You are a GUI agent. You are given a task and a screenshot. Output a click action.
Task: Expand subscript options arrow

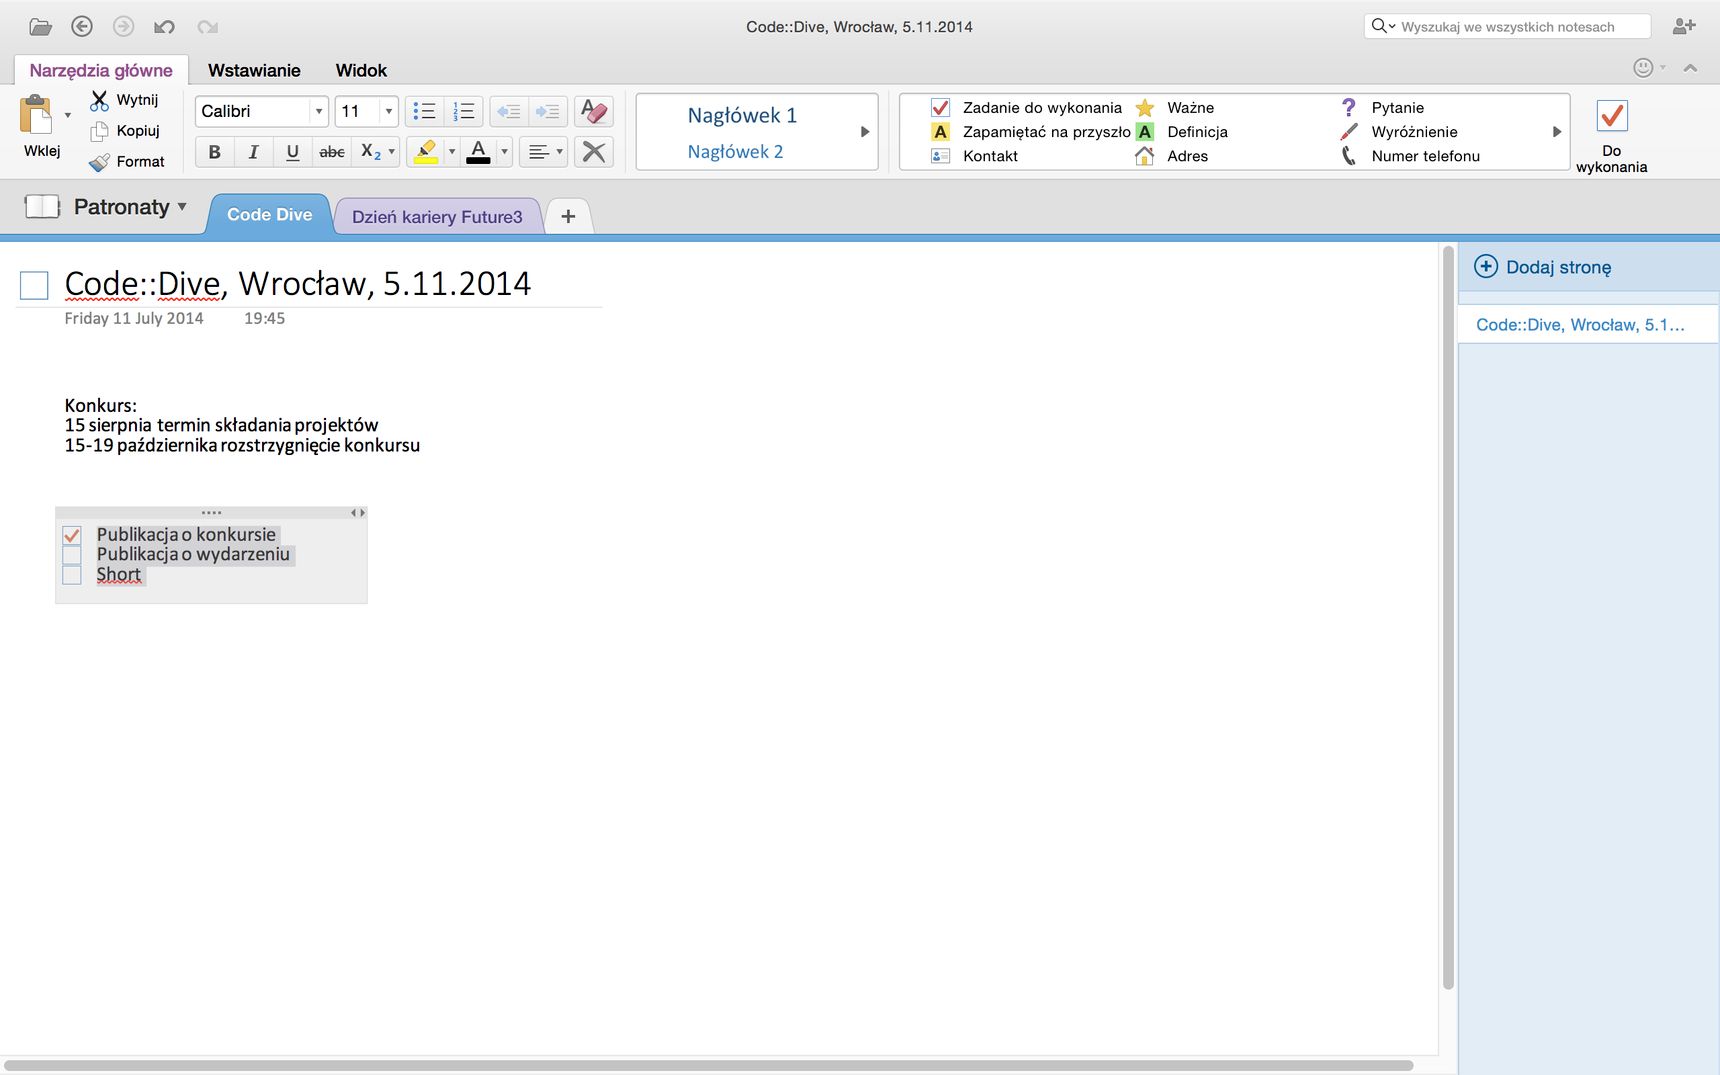[392, 152]
